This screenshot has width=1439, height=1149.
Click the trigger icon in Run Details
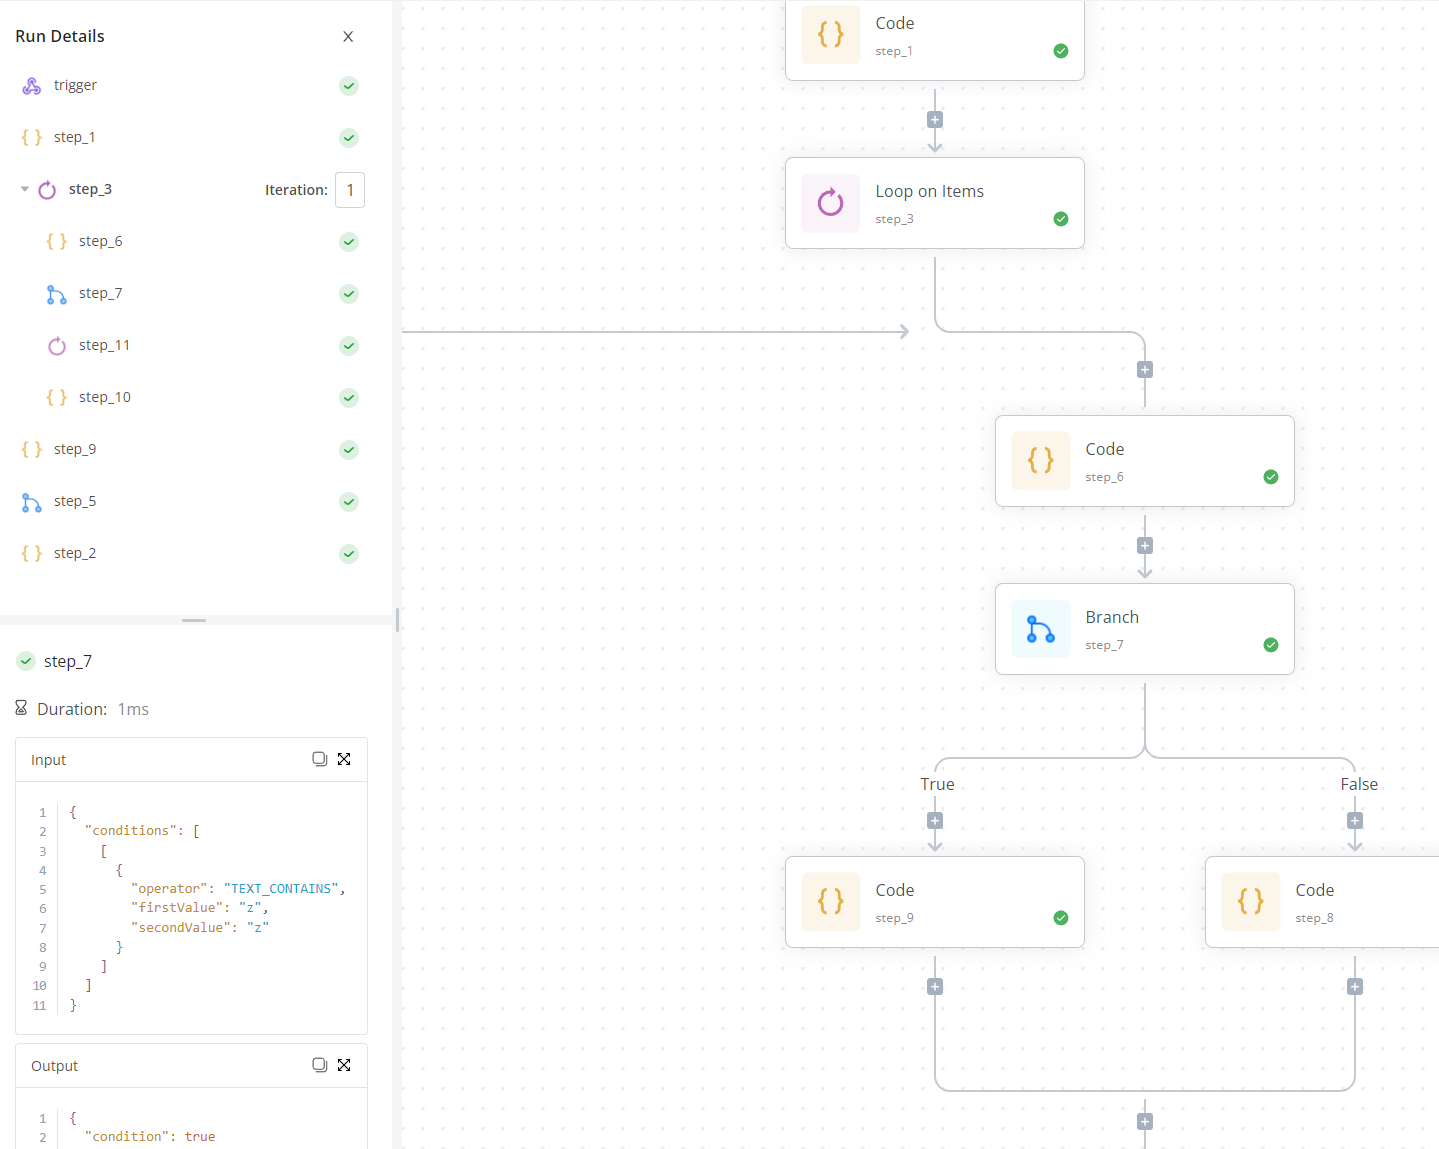coord(31,85)
